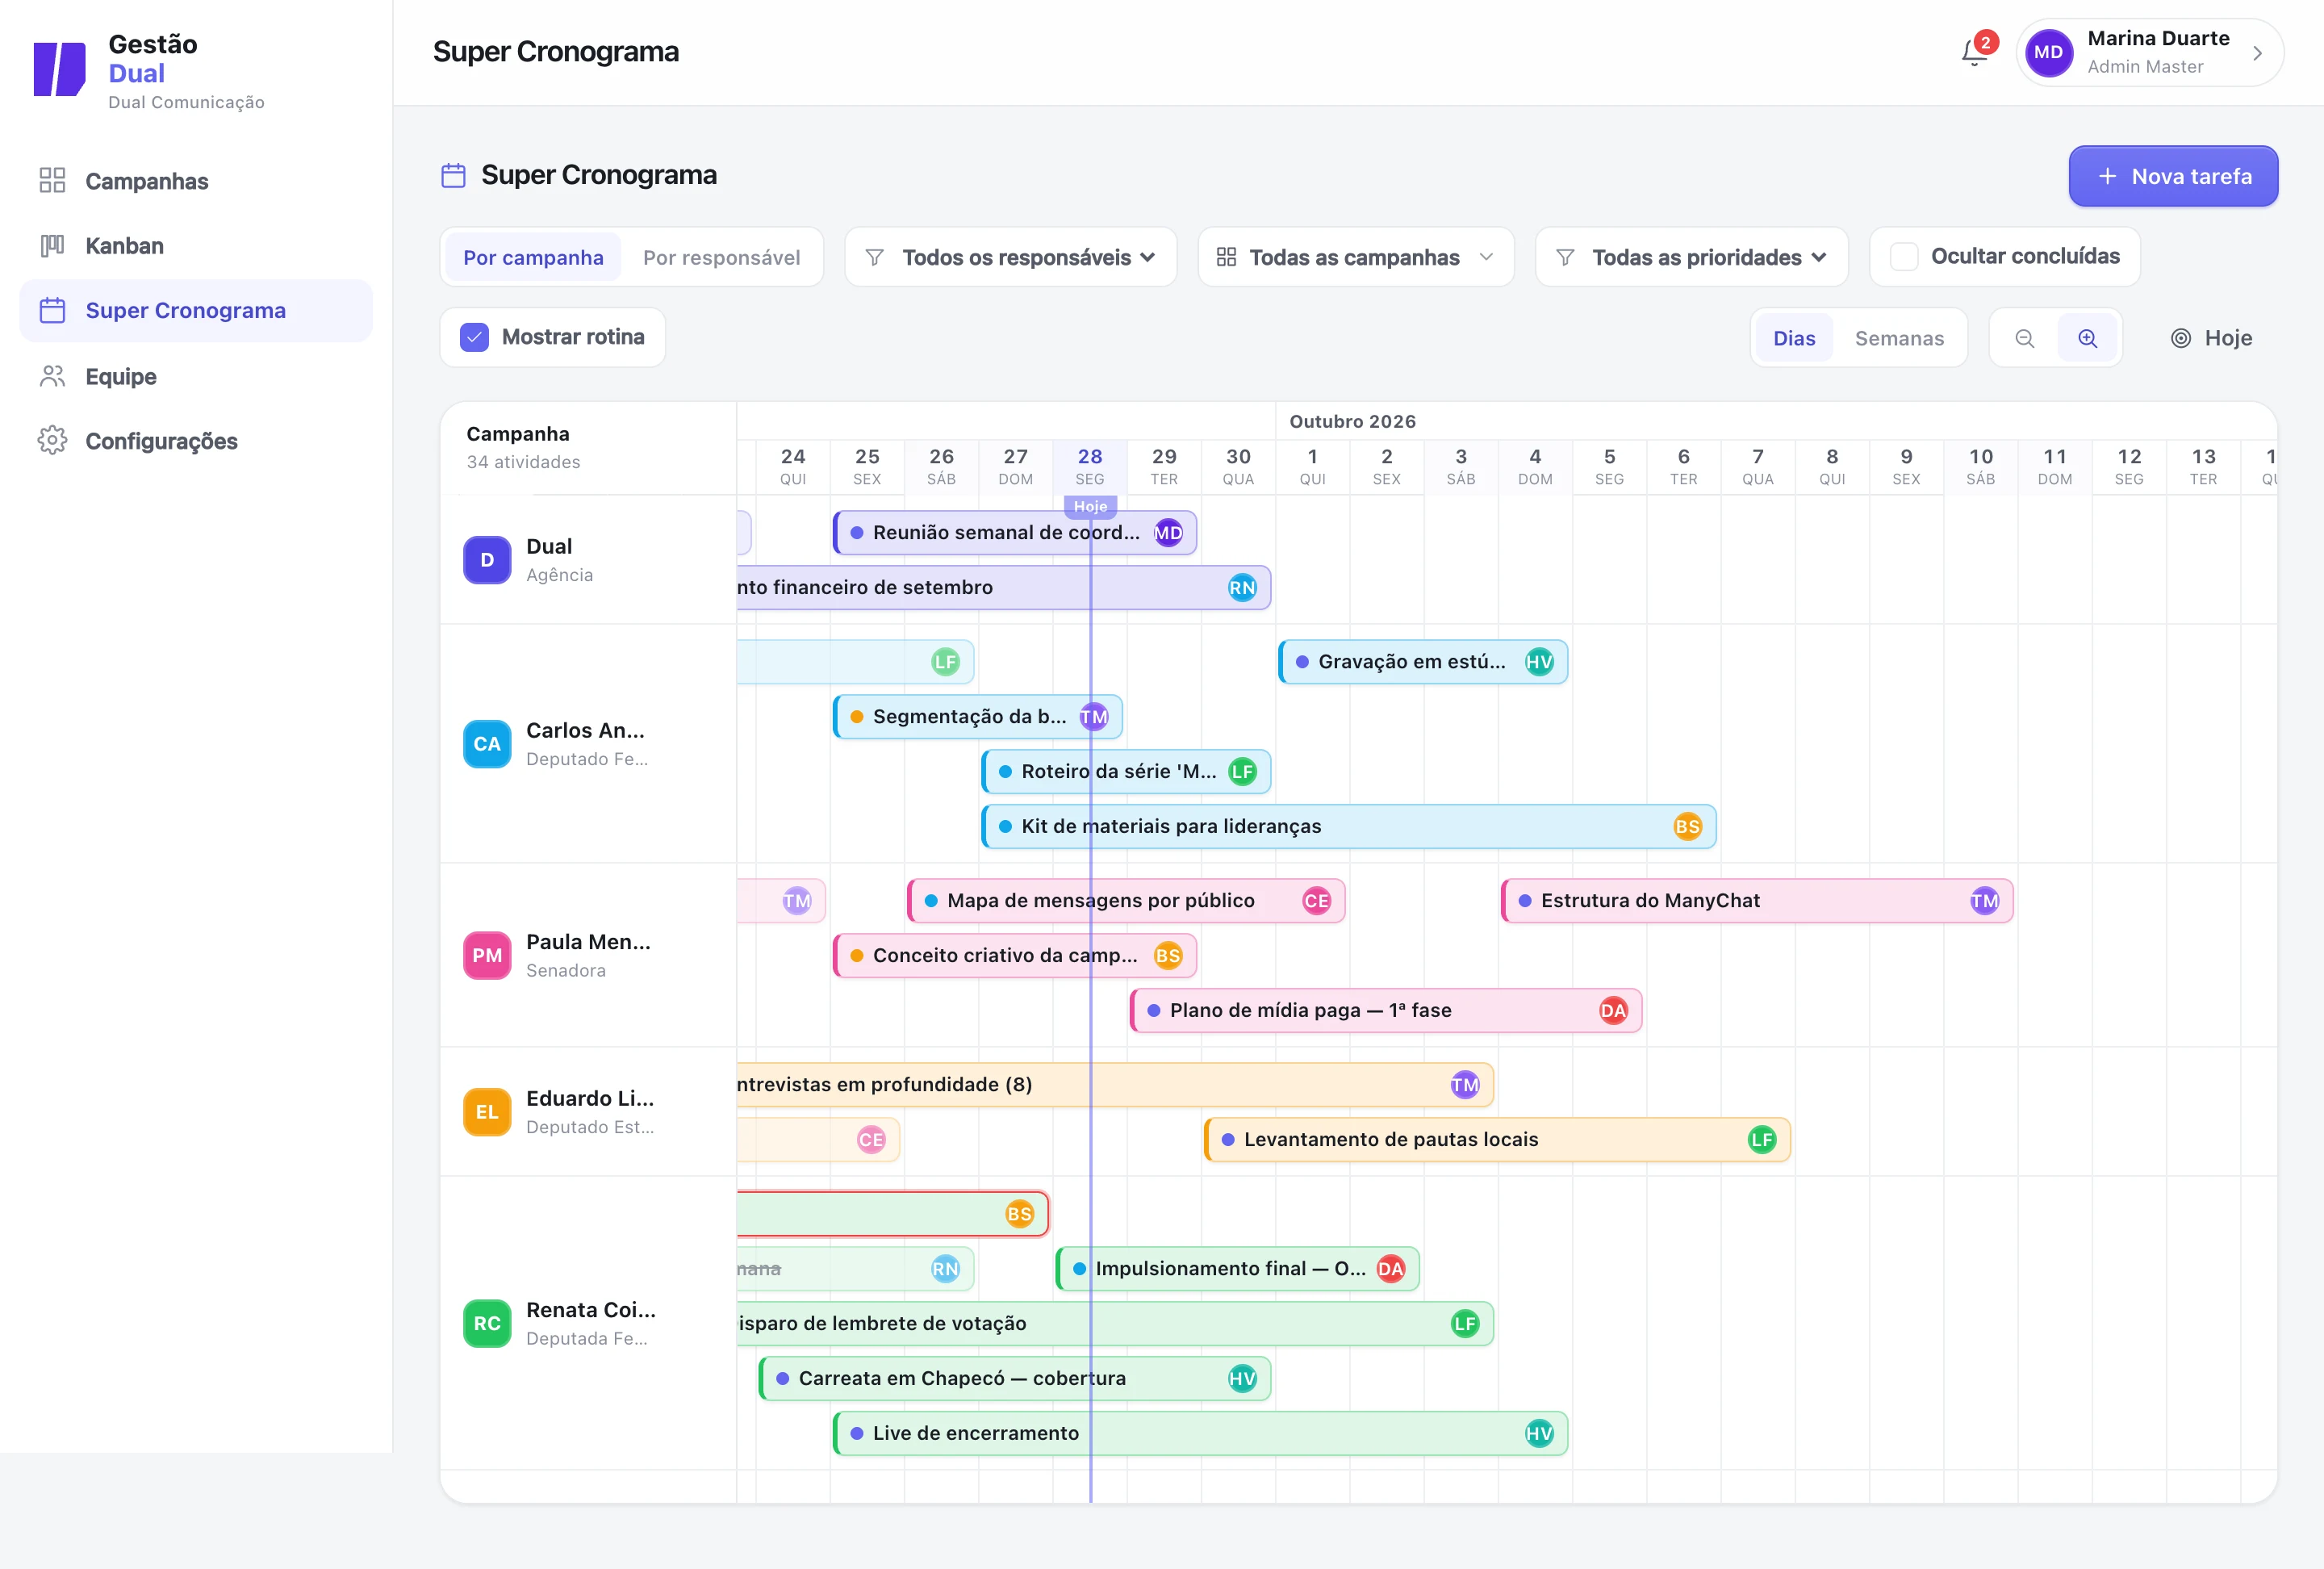Open the Reunião semanal de coord... task
Screen dimensions: 2324x1569
1015,533
